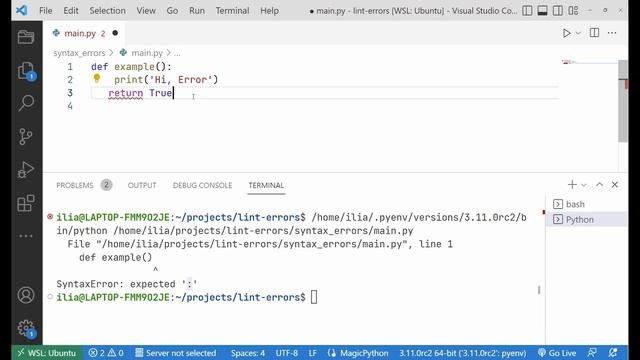Open run options dropdown beside play button

(578, 33)
